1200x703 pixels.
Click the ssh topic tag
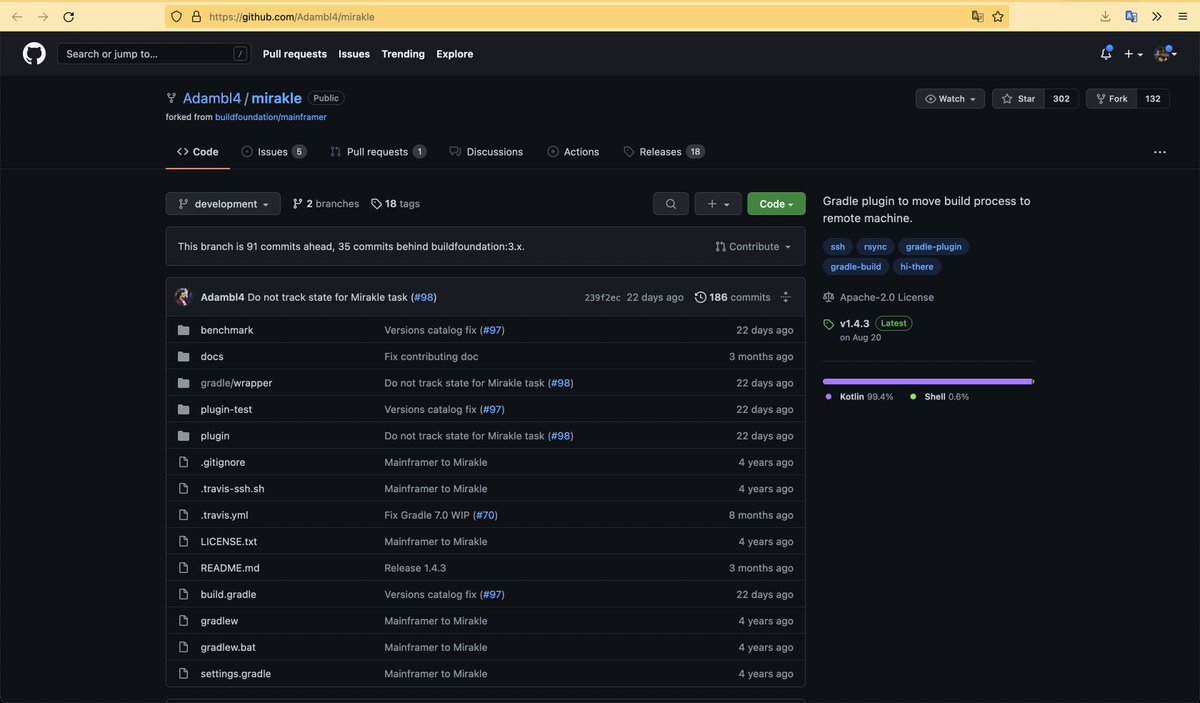(x=838, y=247)
